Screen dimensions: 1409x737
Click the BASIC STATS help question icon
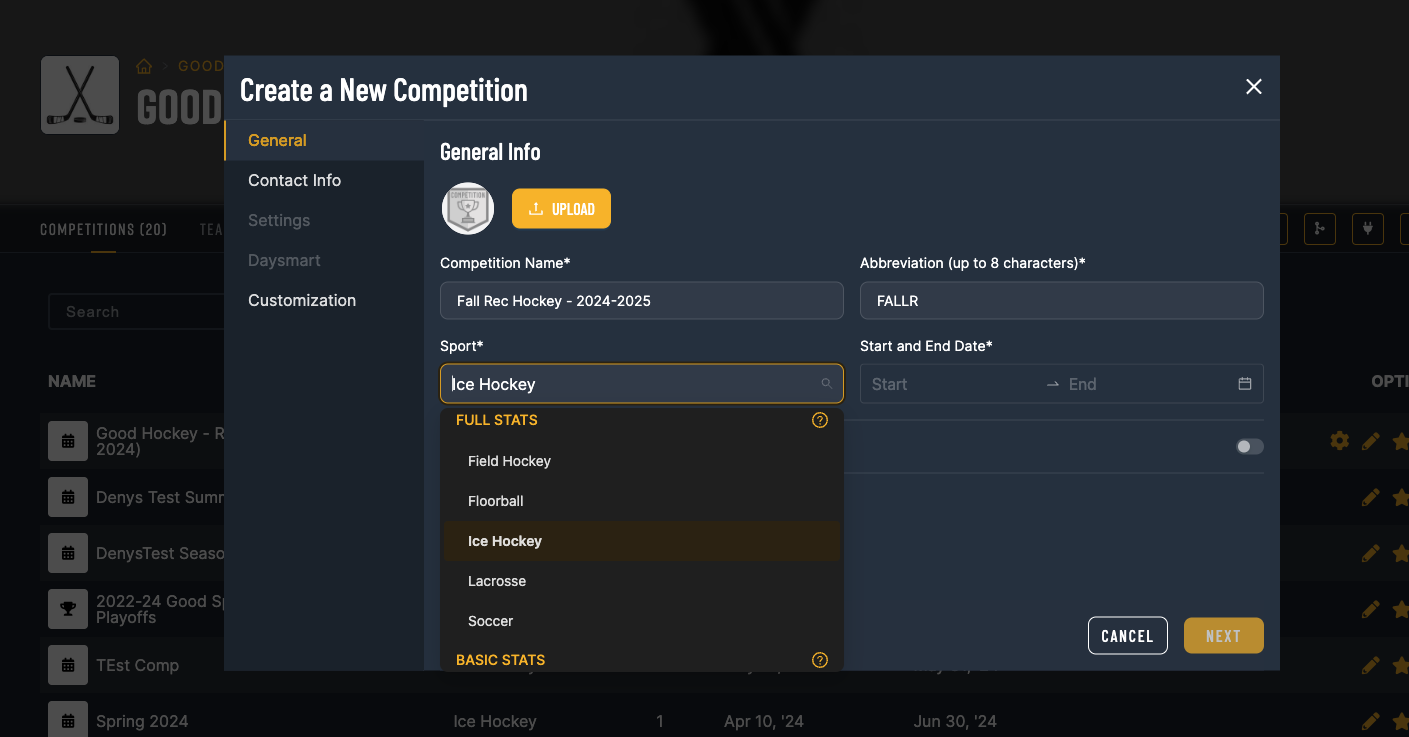(820, 660)
